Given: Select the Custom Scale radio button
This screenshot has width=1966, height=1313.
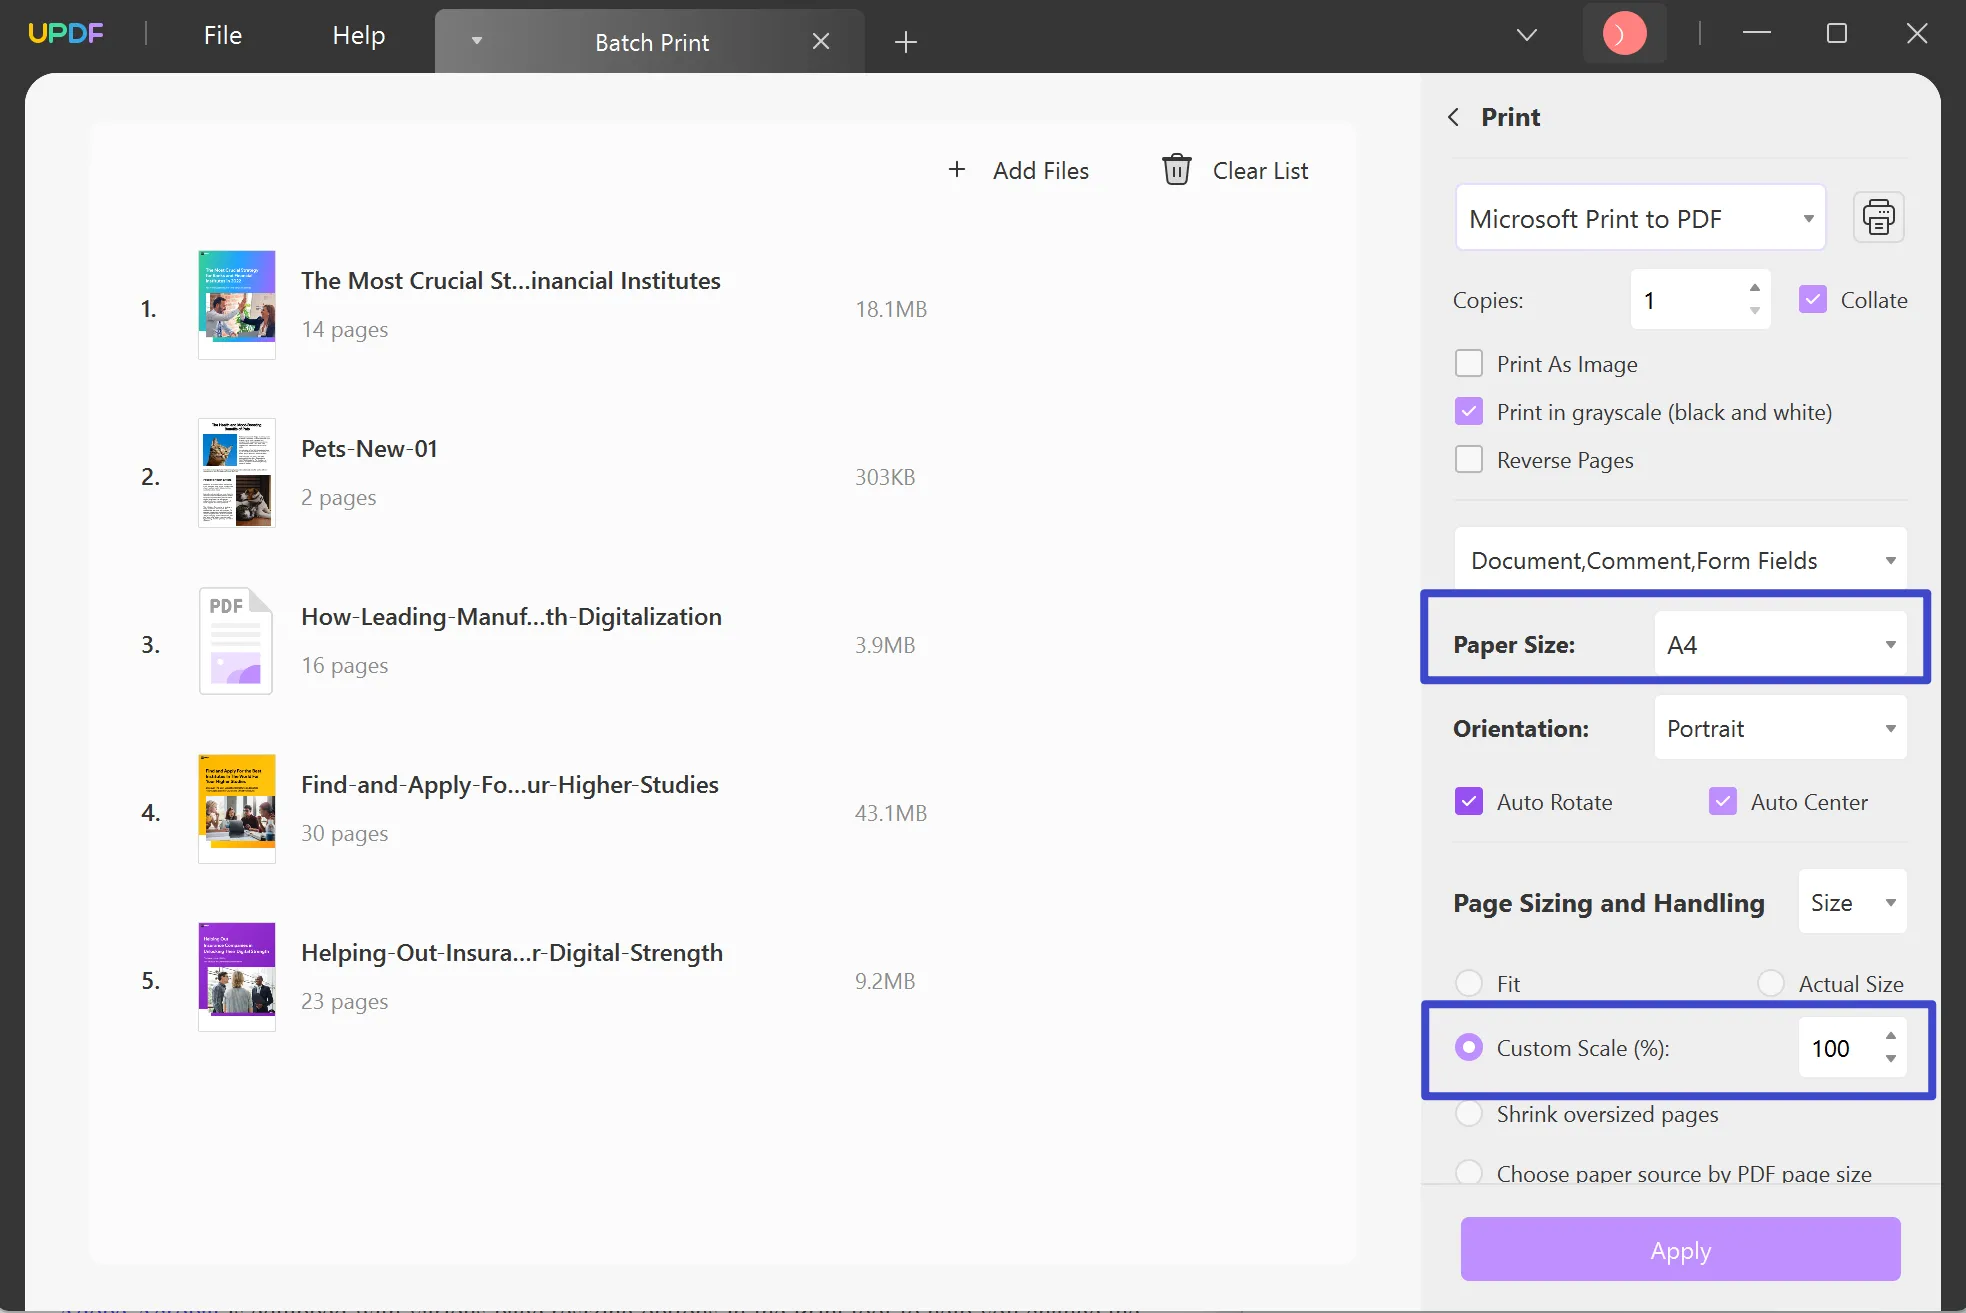Looking at the screenshot, I should click(1469, 1047).
